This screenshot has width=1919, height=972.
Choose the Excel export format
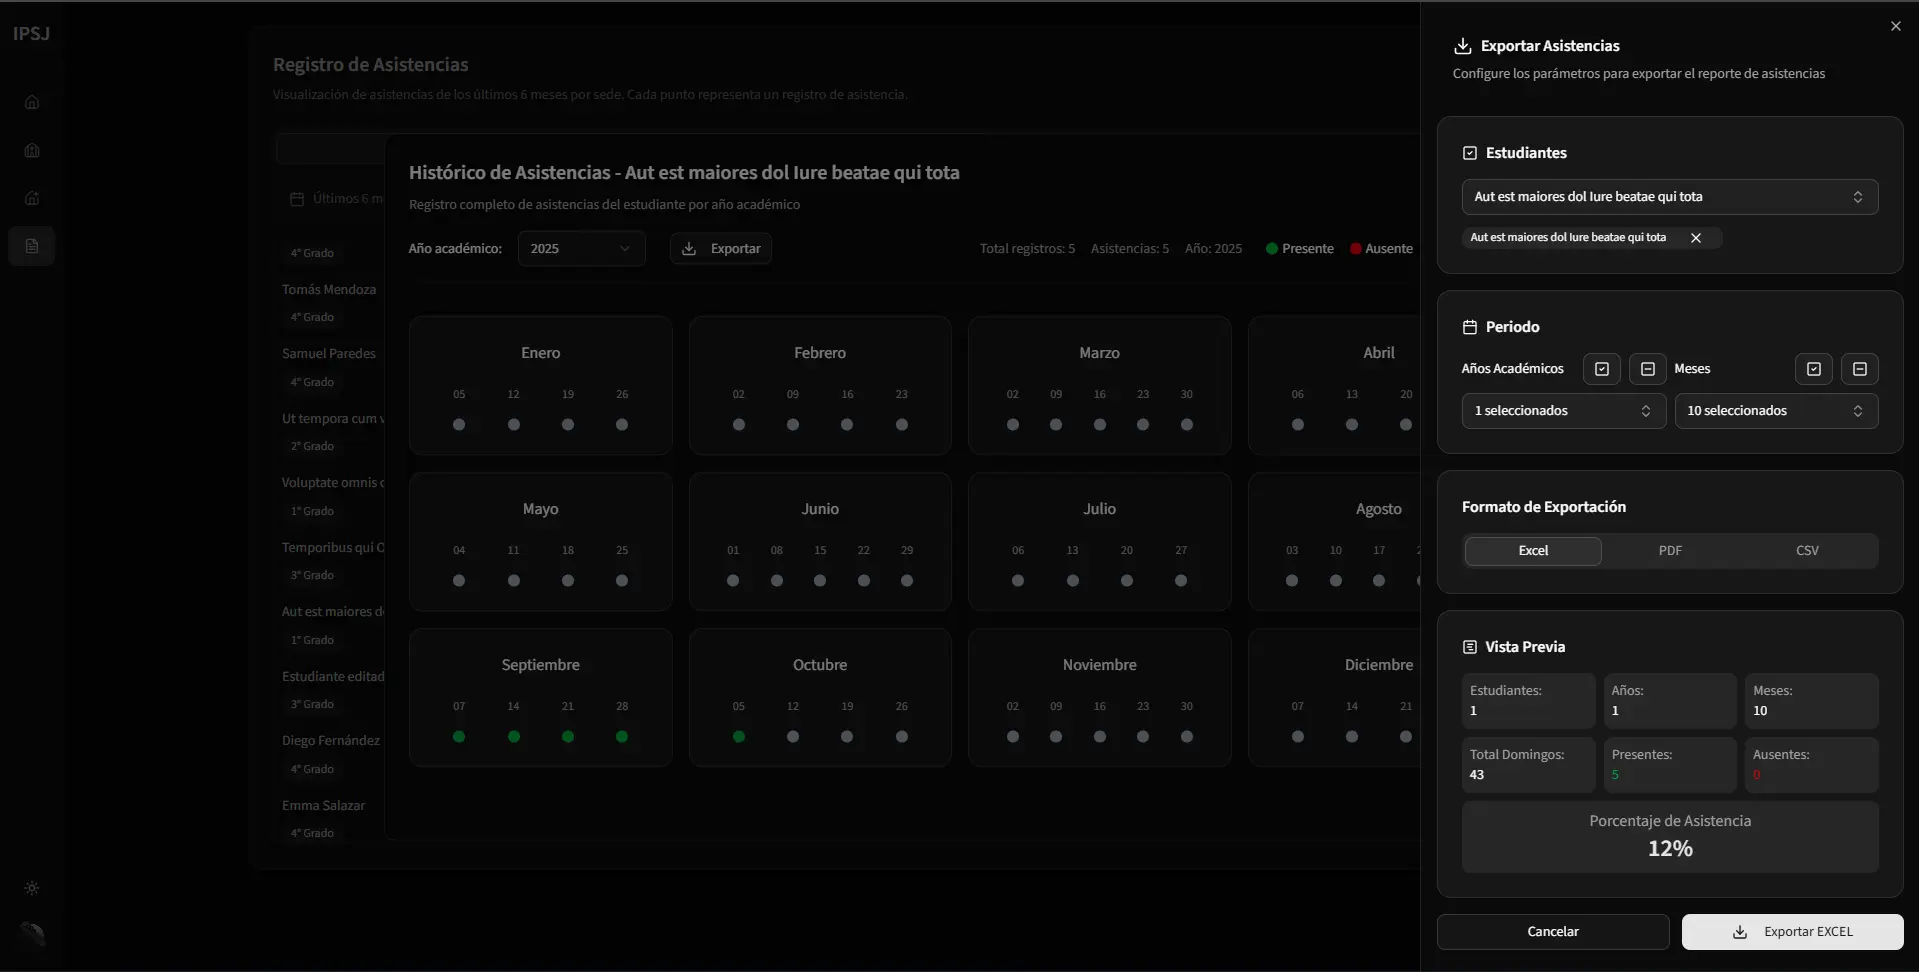pyautogui.click(x=1532, y=551)
